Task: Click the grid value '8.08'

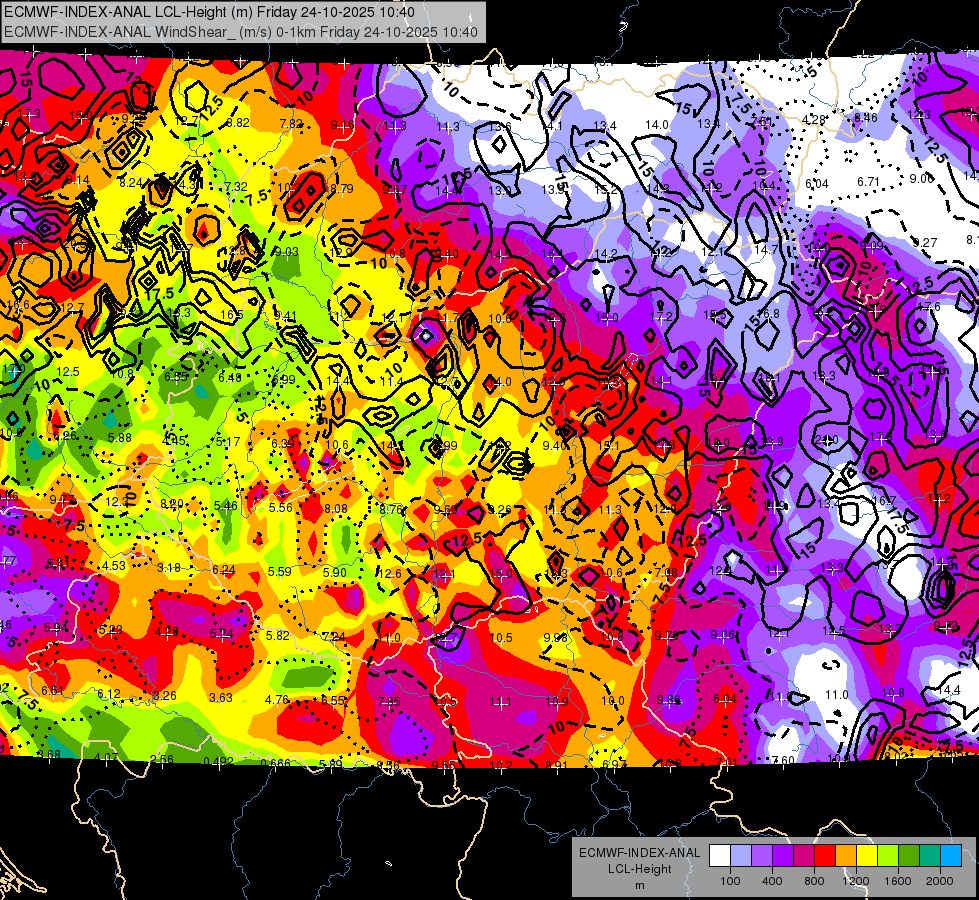Action: pos(335,509)
